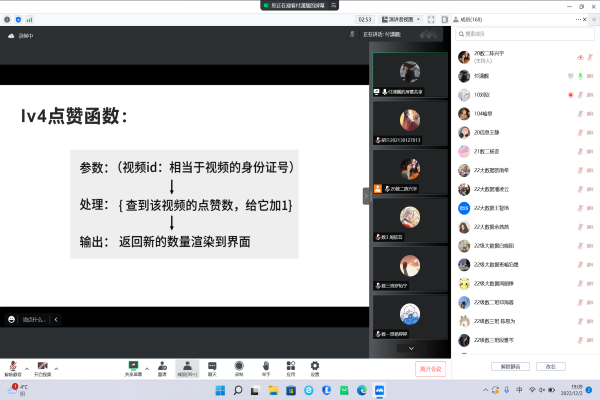Click the Raise Hand icon
Screen dimensions: 600x400
(x=264, y=366)
